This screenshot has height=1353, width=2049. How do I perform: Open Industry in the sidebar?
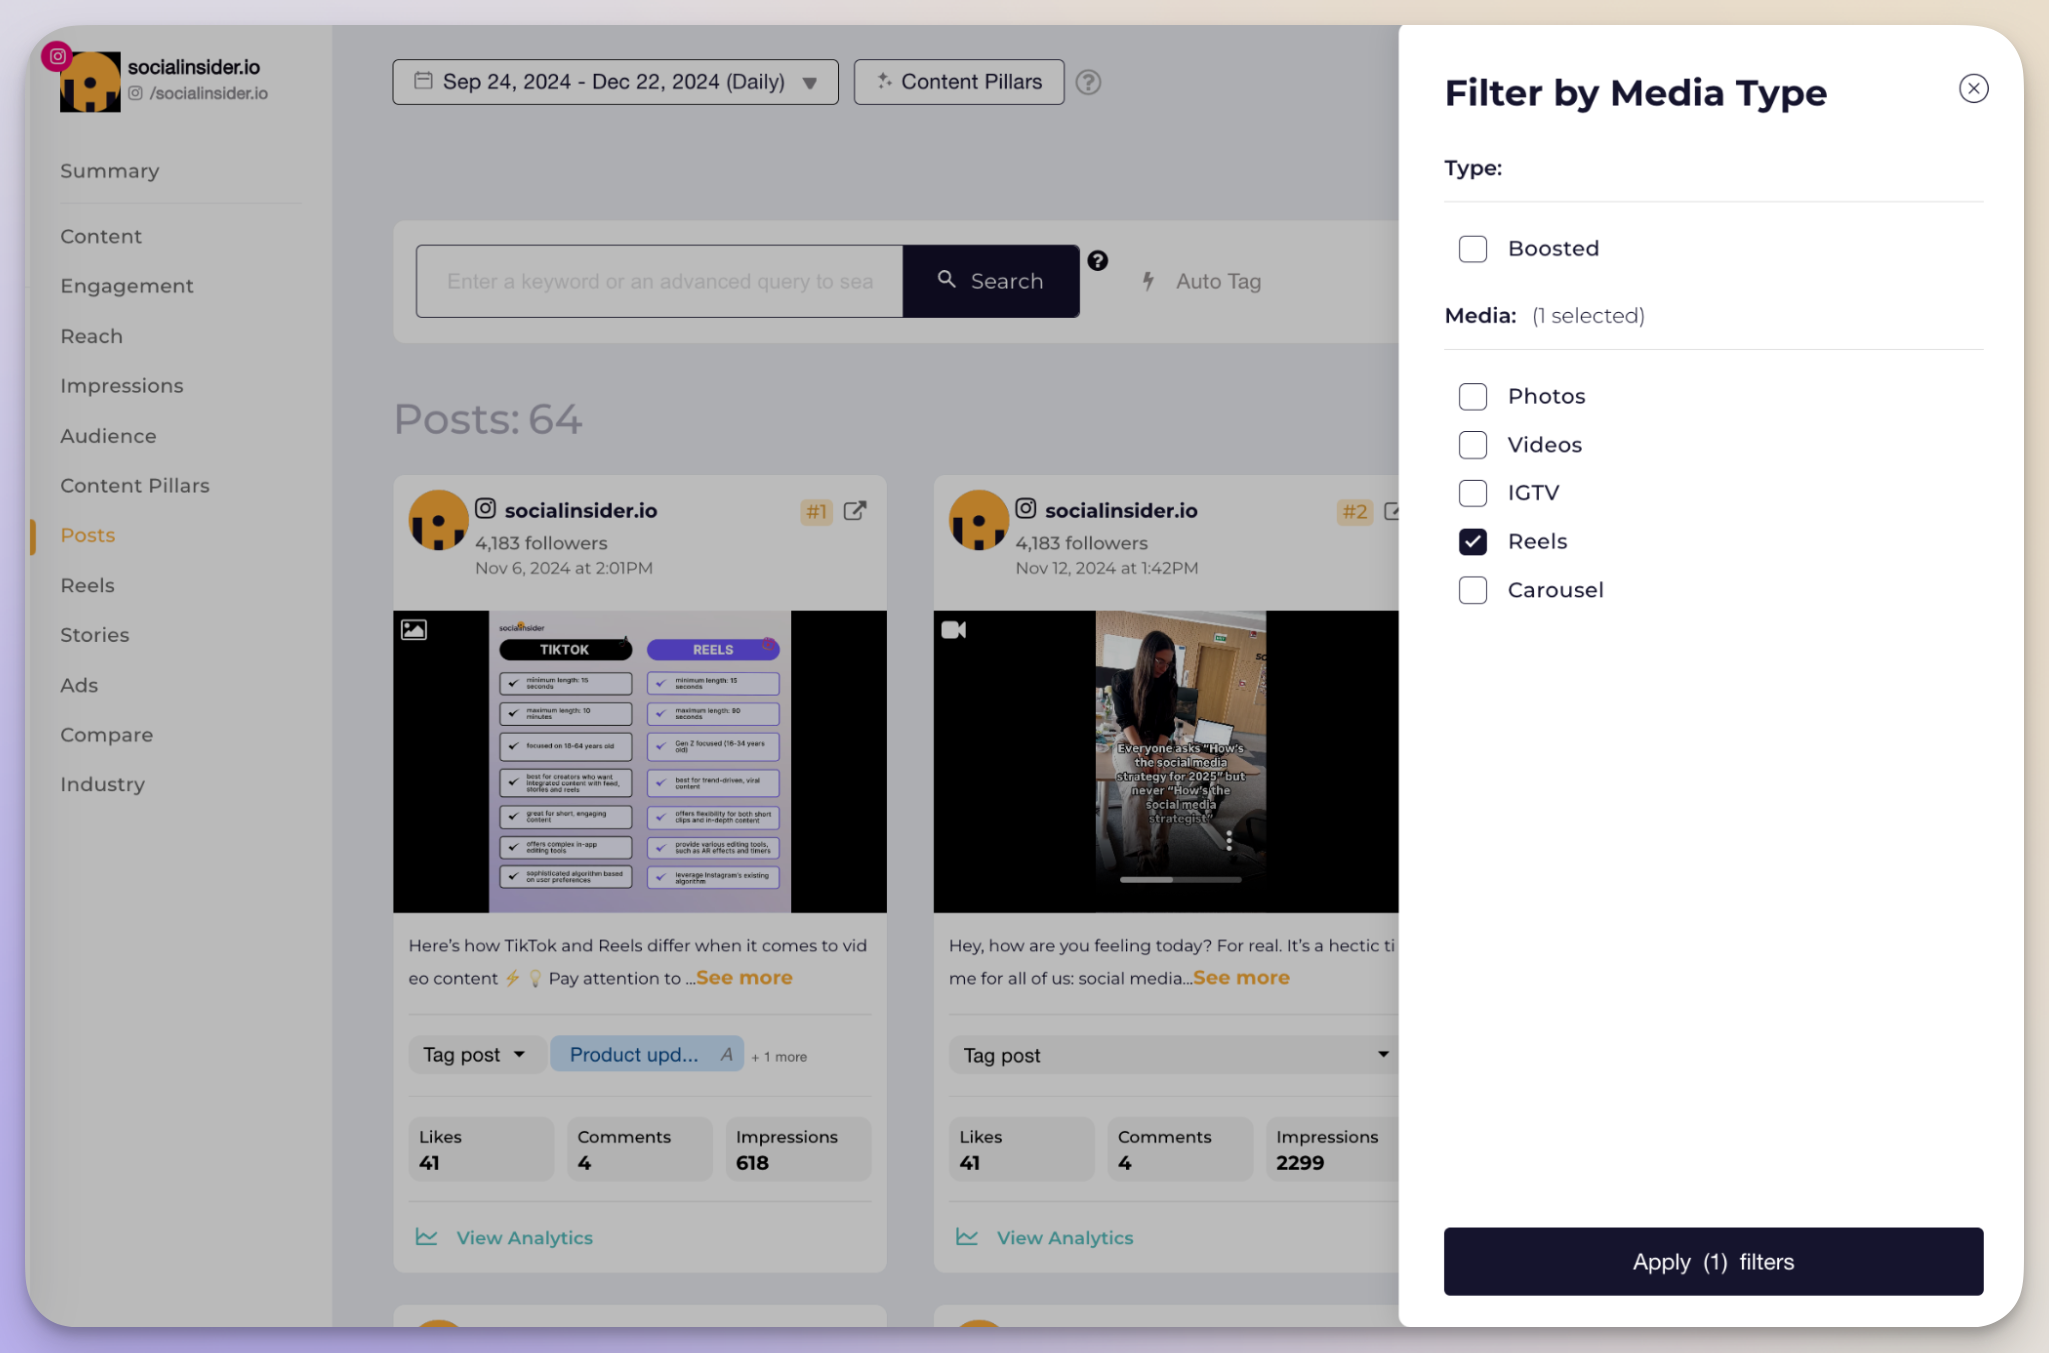102,784
